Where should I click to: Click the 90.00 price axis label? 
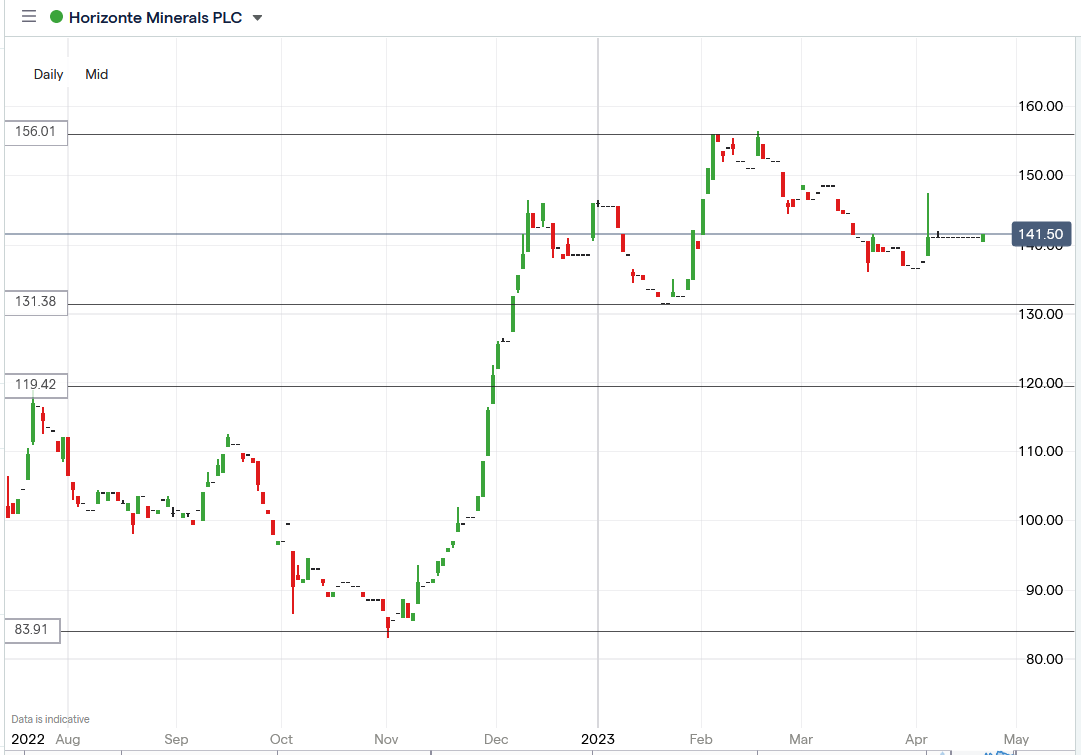point(1044,590)
